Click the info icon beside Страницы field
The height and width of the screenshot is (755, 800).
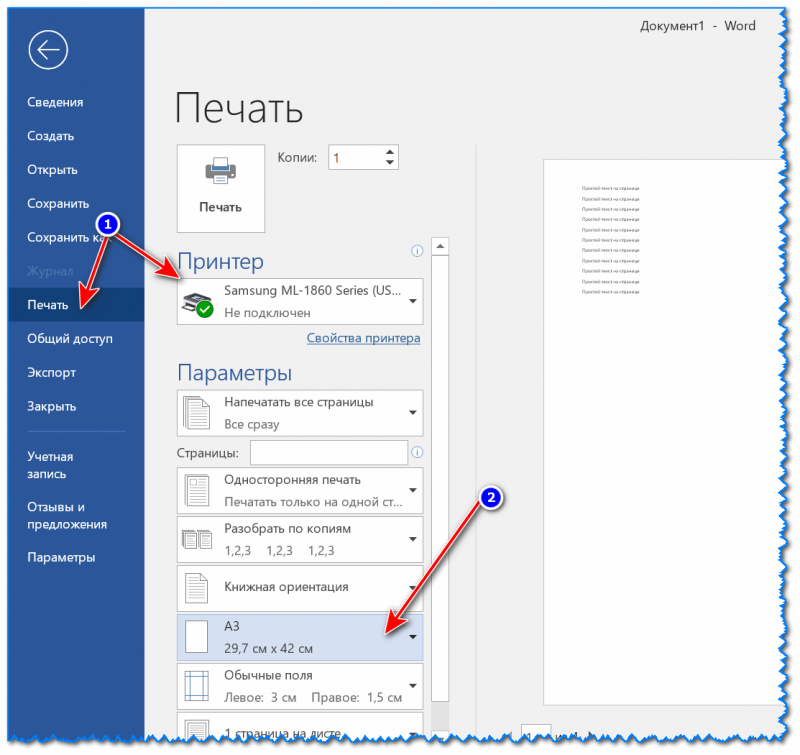pyautogui.click(x=417, y=452)
